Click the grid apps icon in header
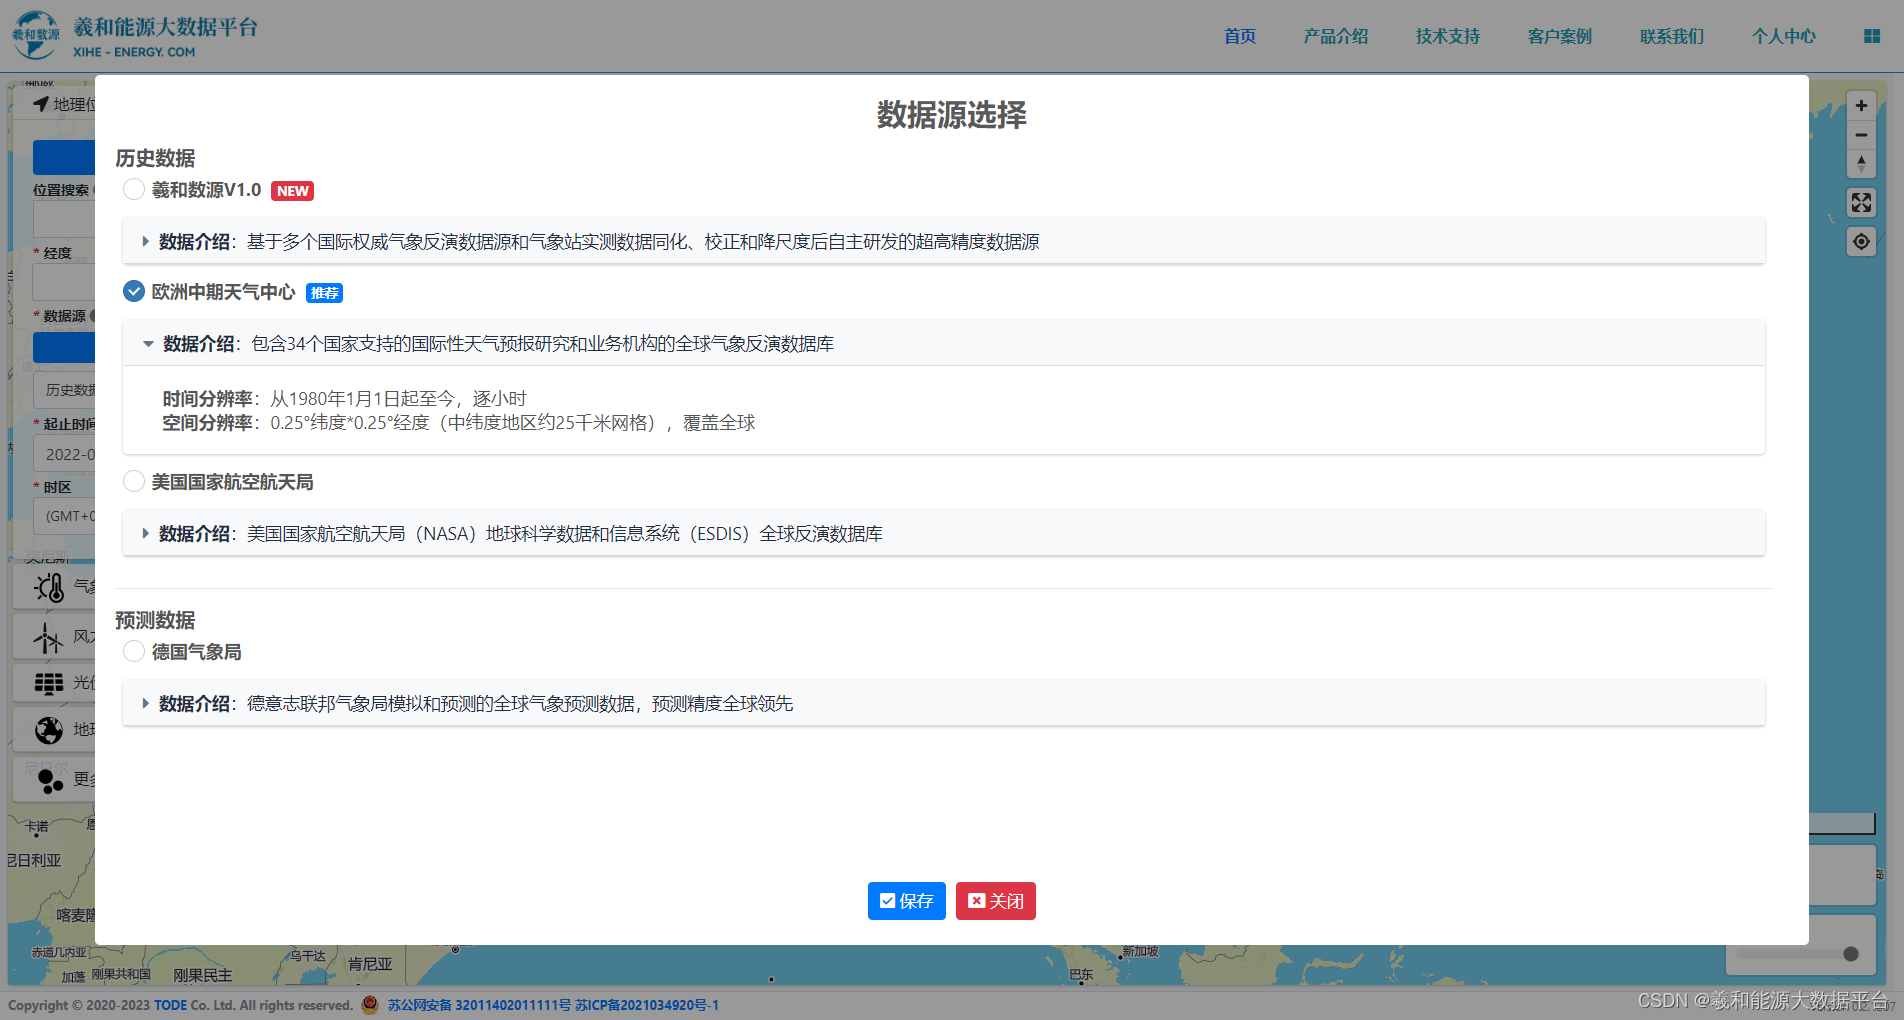1904x1020 pixels. point(1872,36)
